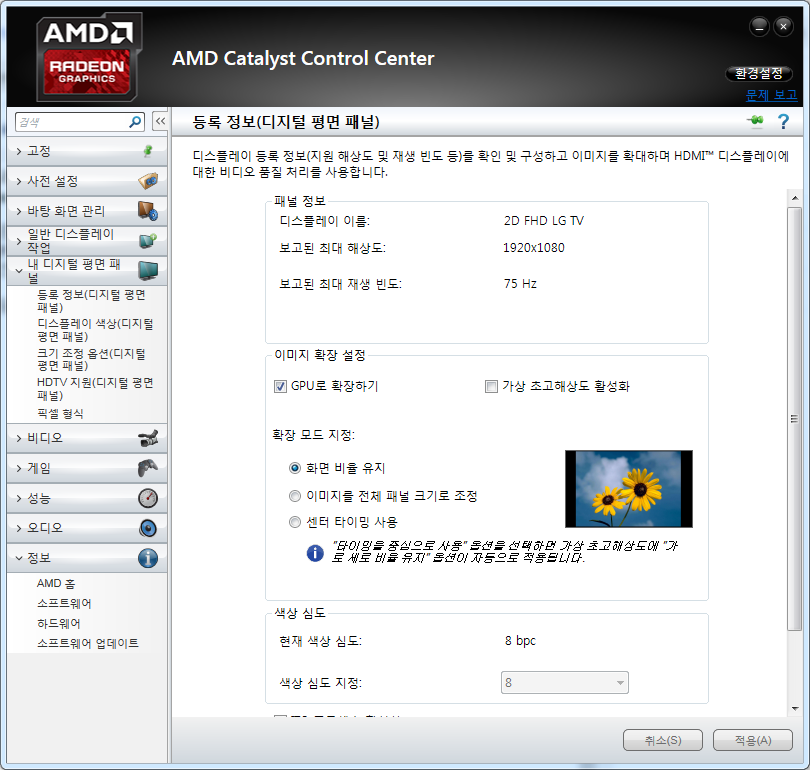810x770 pixels.
Task: Open 디스플레이 색상(디지털 평면 패널) page
Action: [x=95, y=330]
